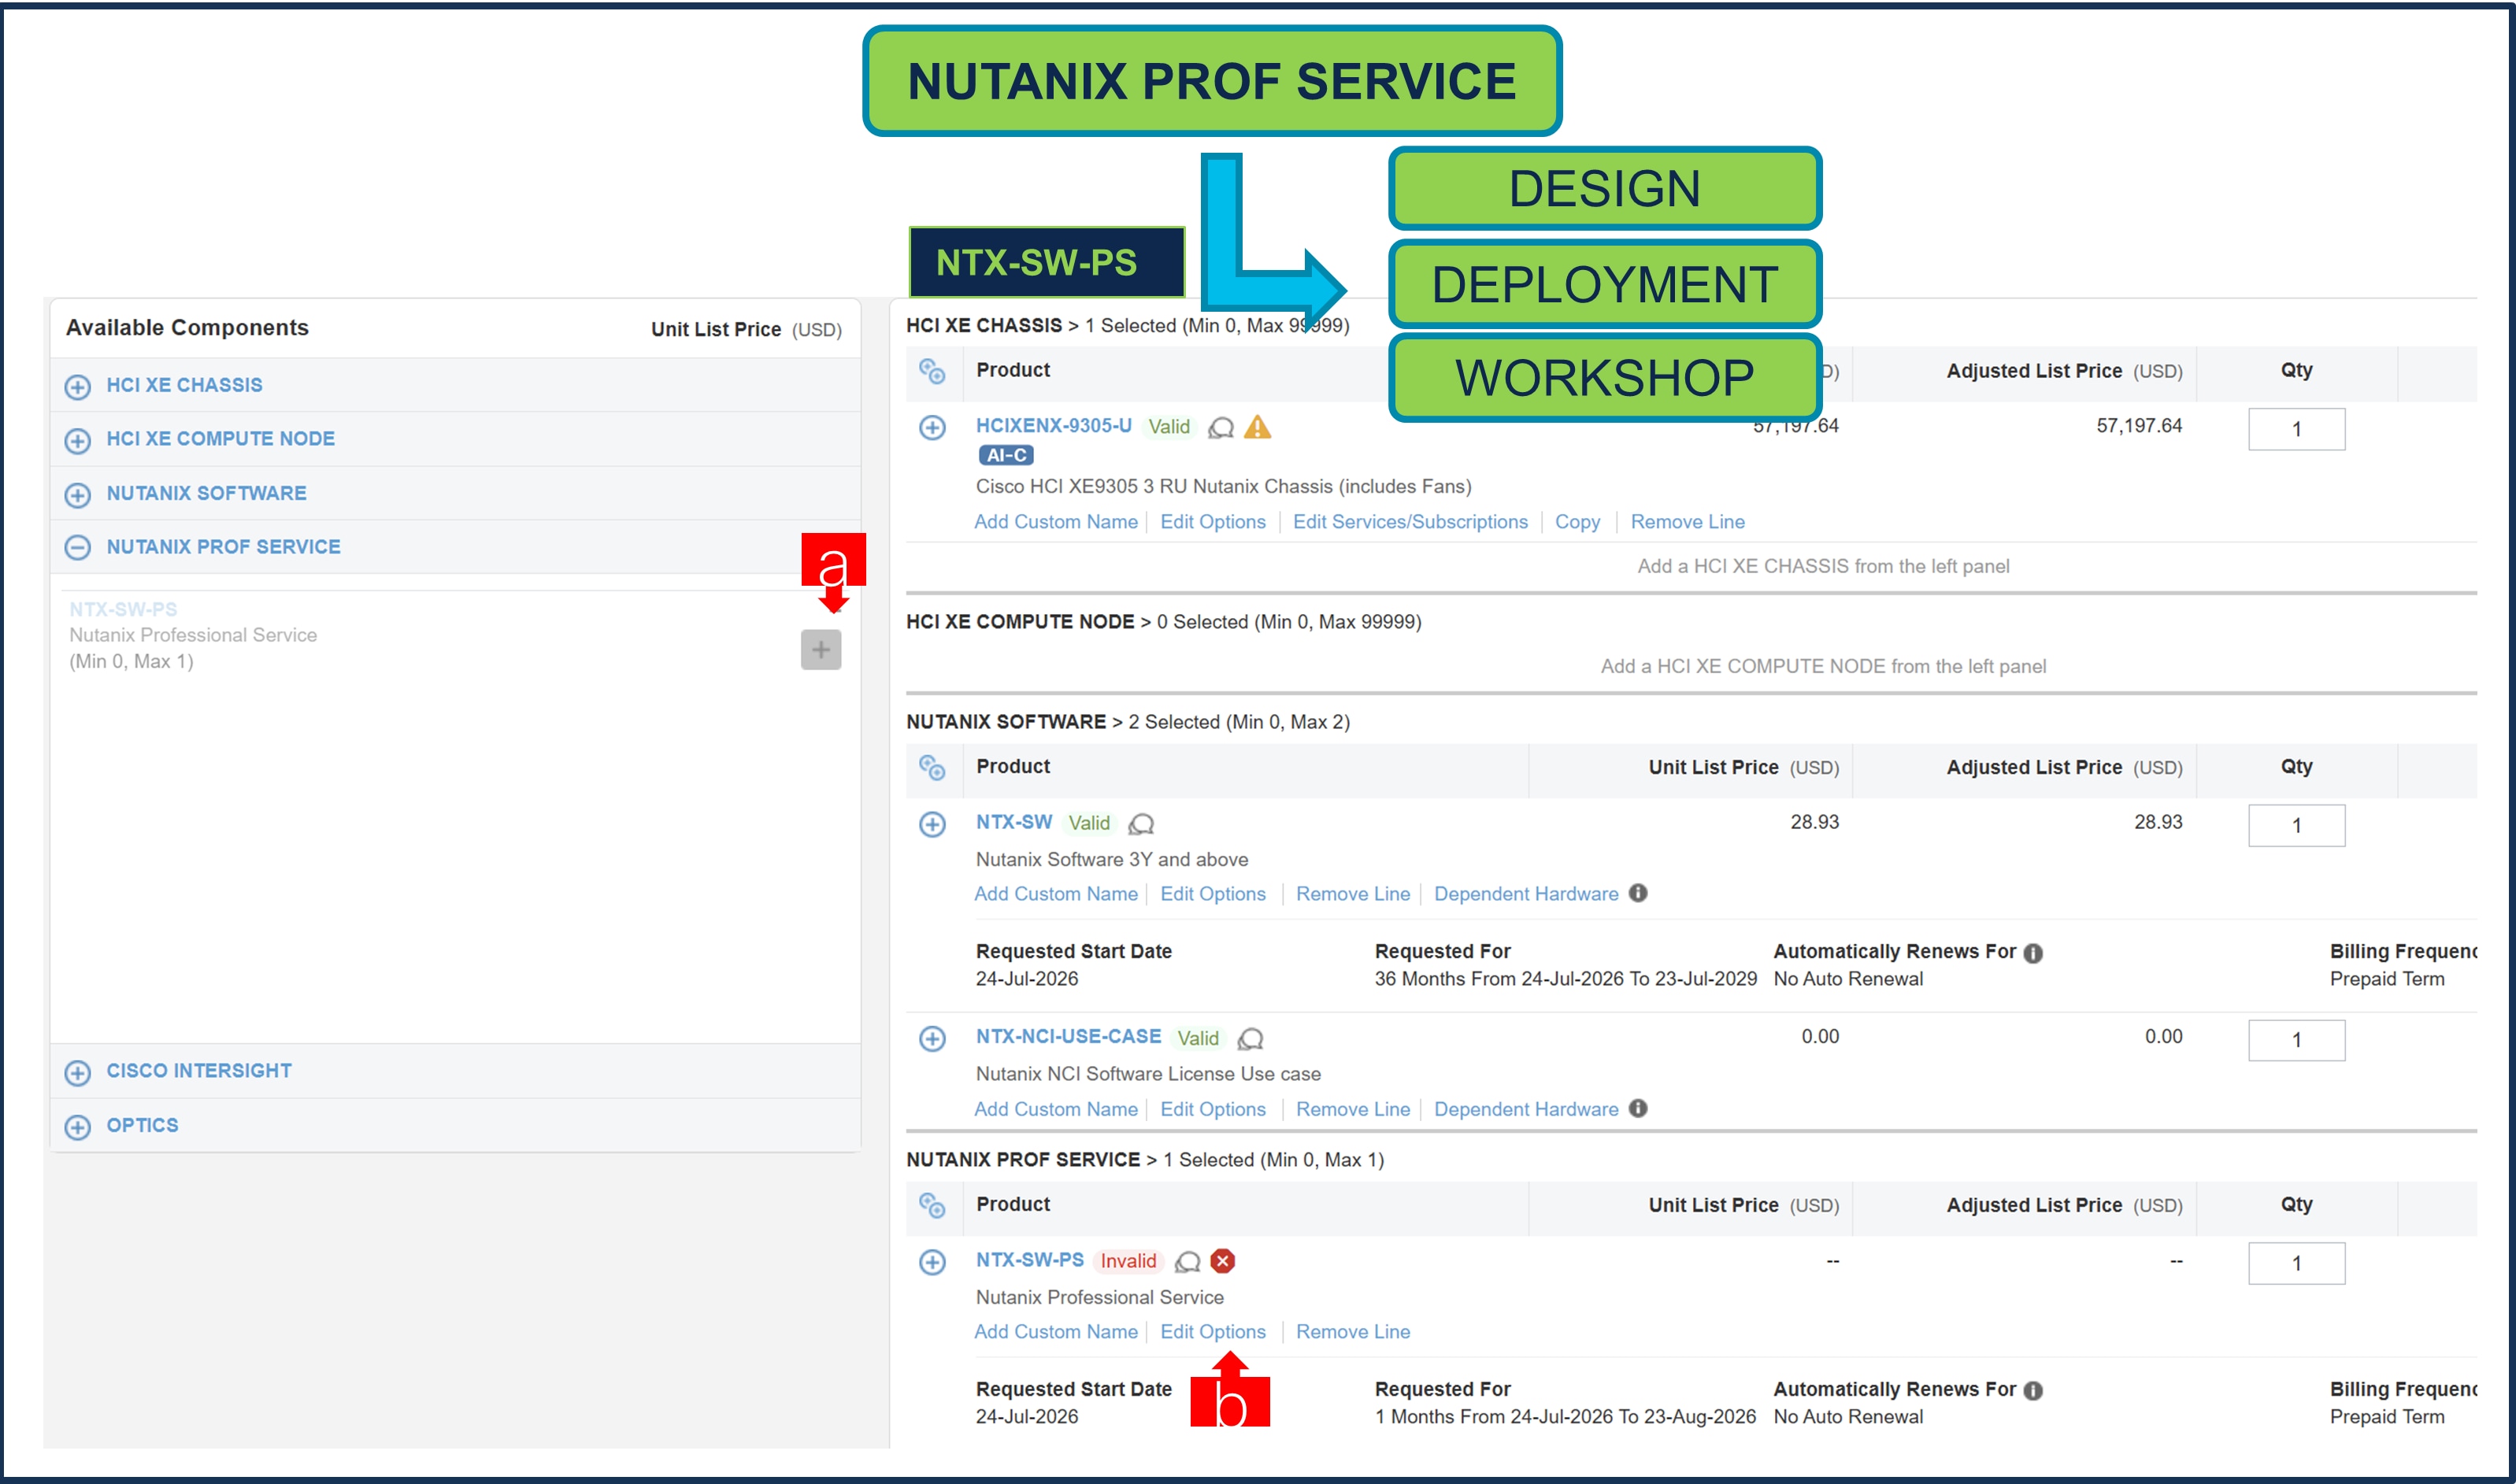Add NTX-SW-PS with the plus button
2516x1484 pixels.
pyautogui.click(x=820, y=650)
